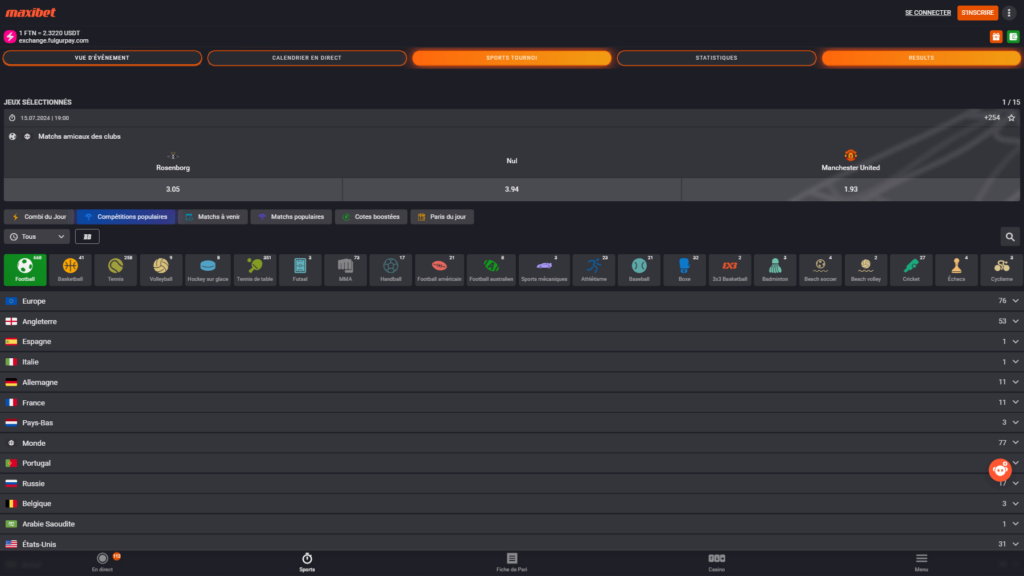Open the green wallet icon
The image size is (1024, 576).
tap(1013, 37)
